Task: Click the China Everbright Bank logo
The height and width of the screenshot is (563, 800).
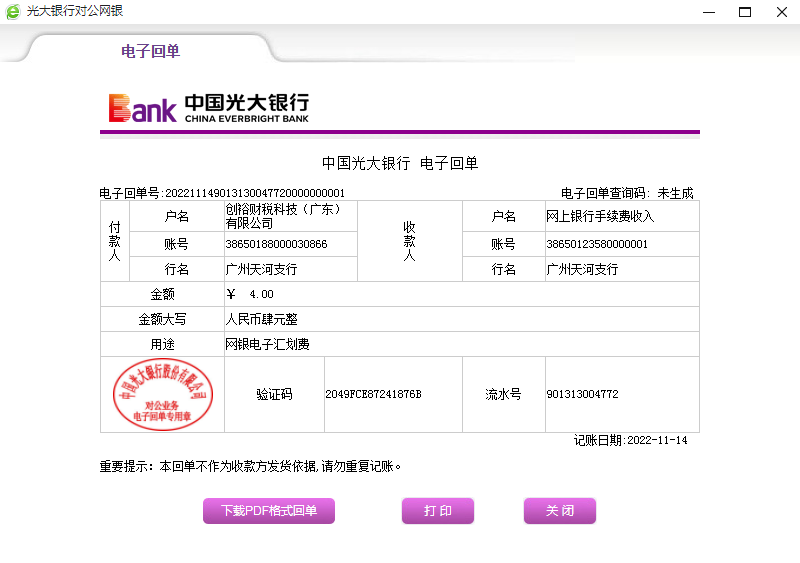Action: click(x=209, y=108)
